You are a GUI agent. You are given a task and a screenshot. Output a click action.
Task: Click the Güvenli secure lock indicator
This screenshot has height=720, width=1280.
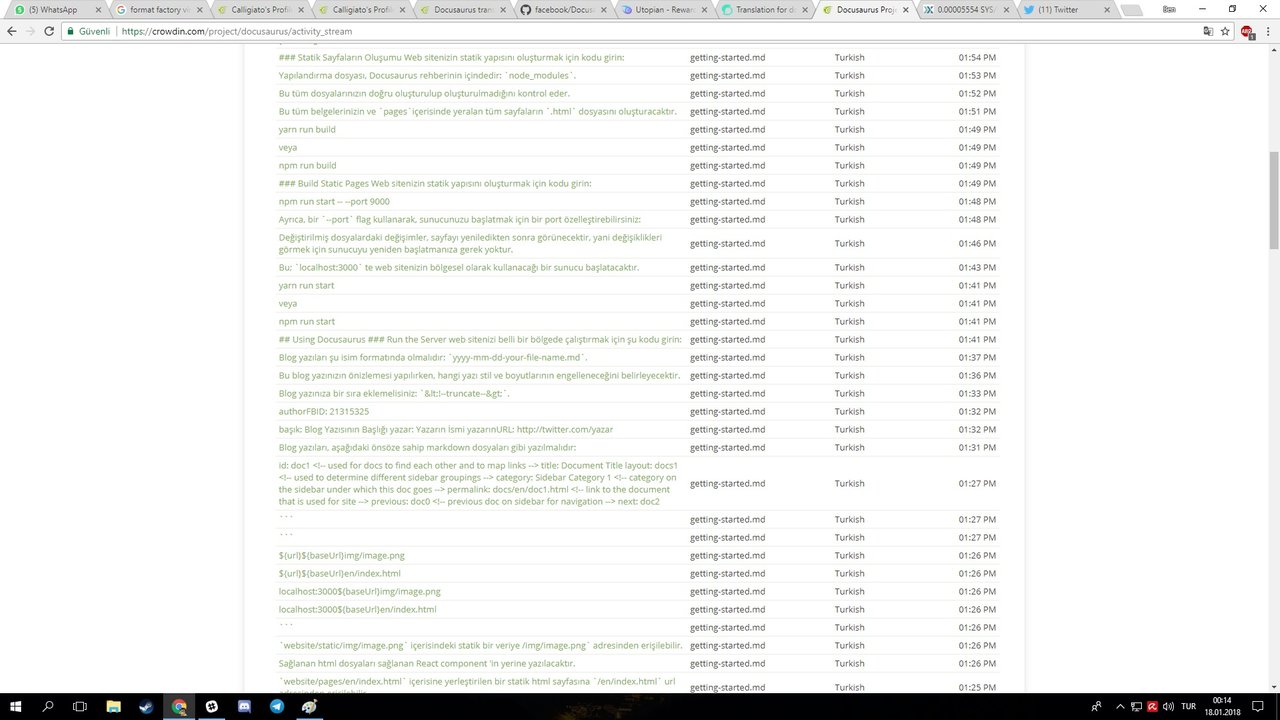[x=89, y=31]
